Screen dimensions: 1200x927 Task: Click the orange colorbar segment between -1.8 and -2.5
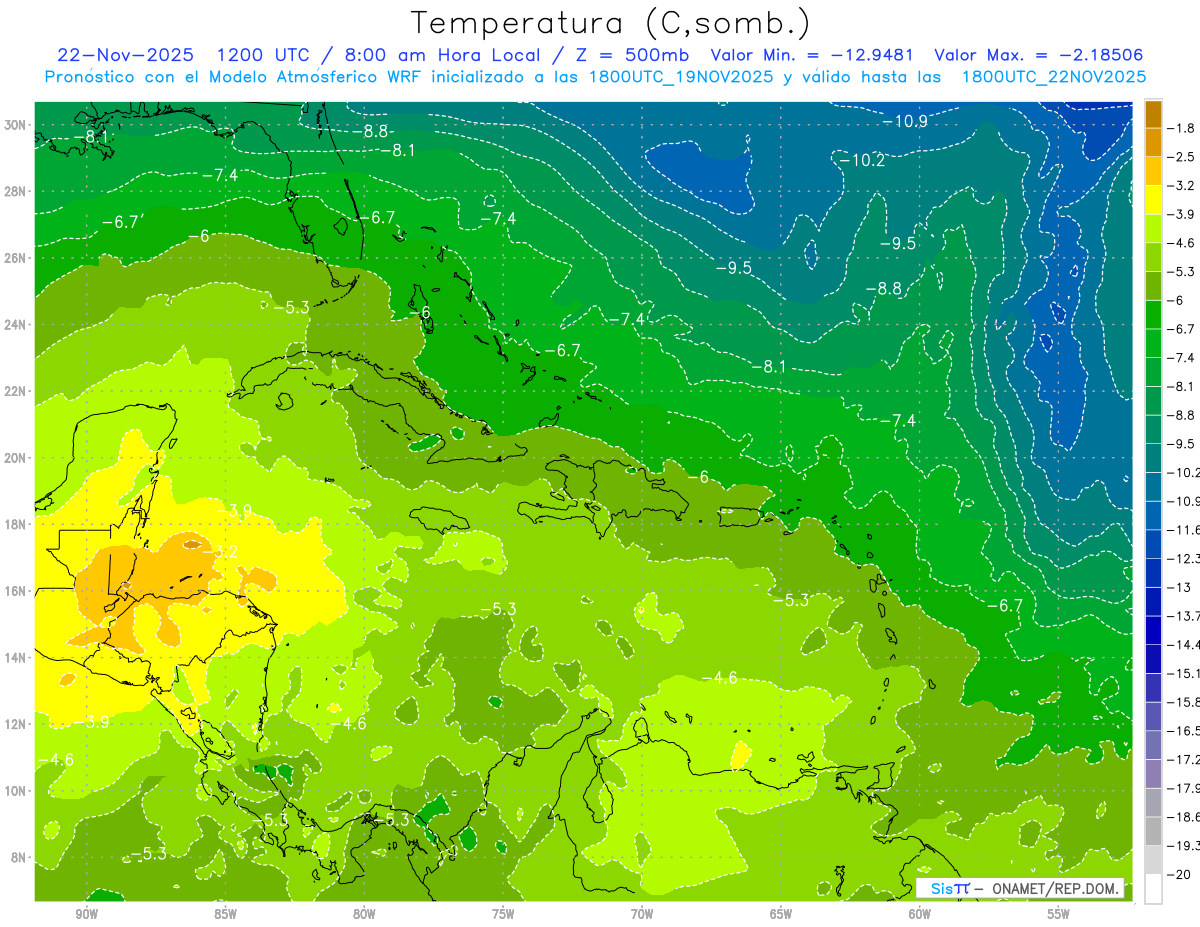1153,143
